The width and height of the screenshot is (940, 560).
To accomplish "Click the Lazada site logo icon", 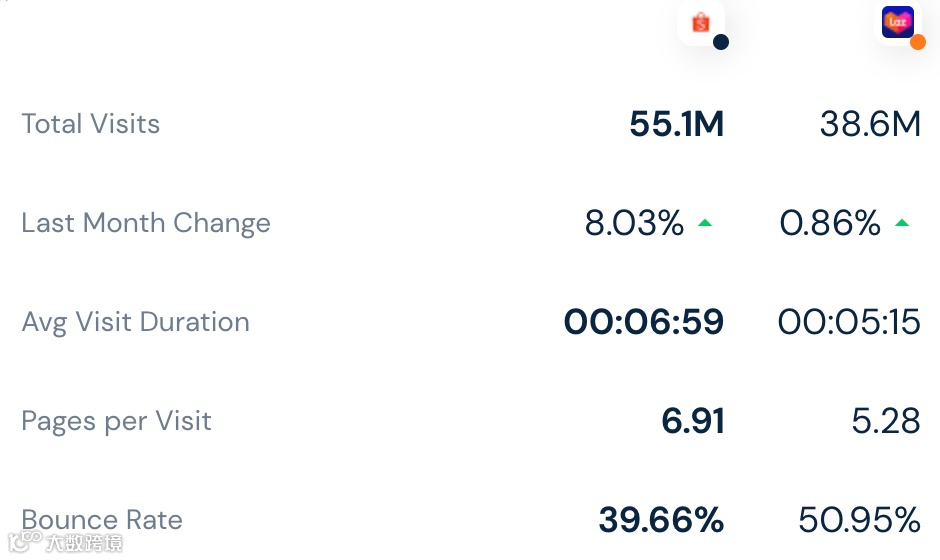I will click(x=897, y=22).
